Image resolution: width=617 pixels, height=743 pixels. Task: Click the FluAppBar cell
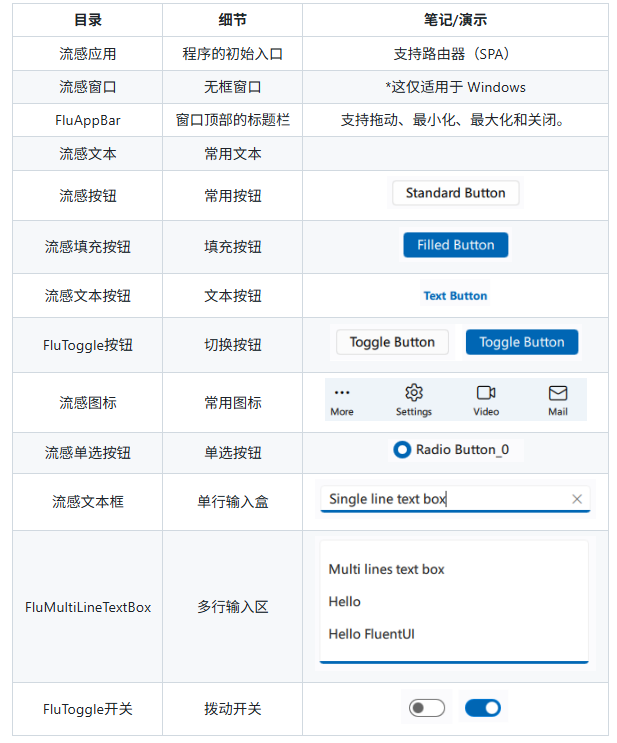(x=88, y=120)
